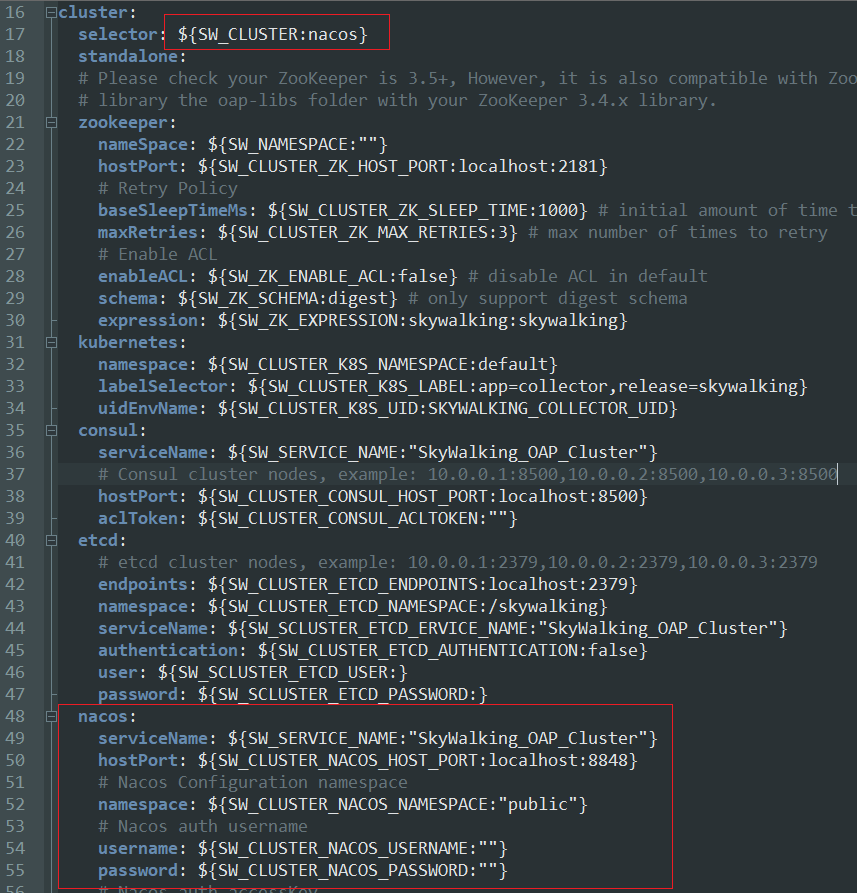Place cursor on zookeeper nameSpace key

point(143,145)
